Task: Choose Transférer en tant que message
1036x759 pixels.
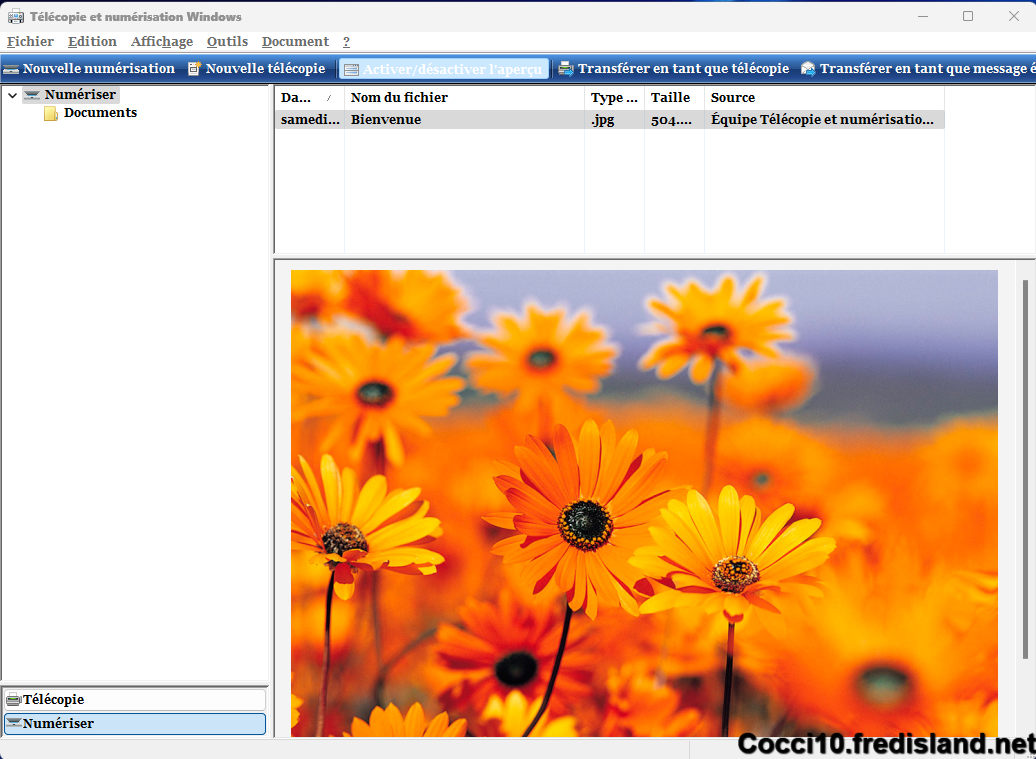Action: point(917,69)
